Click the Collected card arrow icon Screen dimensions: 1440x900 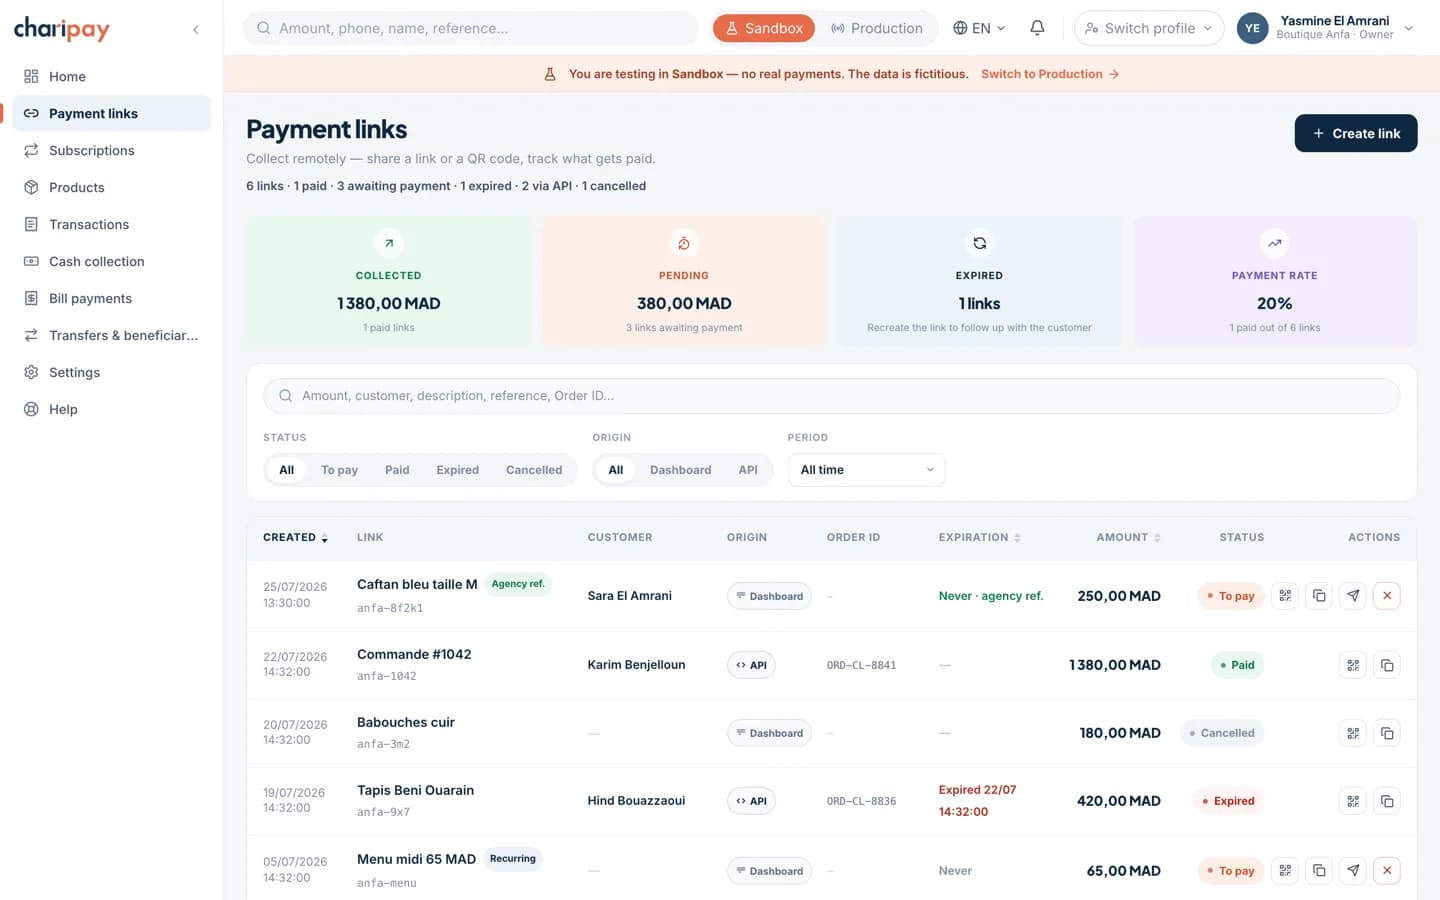tap(389, 243)
